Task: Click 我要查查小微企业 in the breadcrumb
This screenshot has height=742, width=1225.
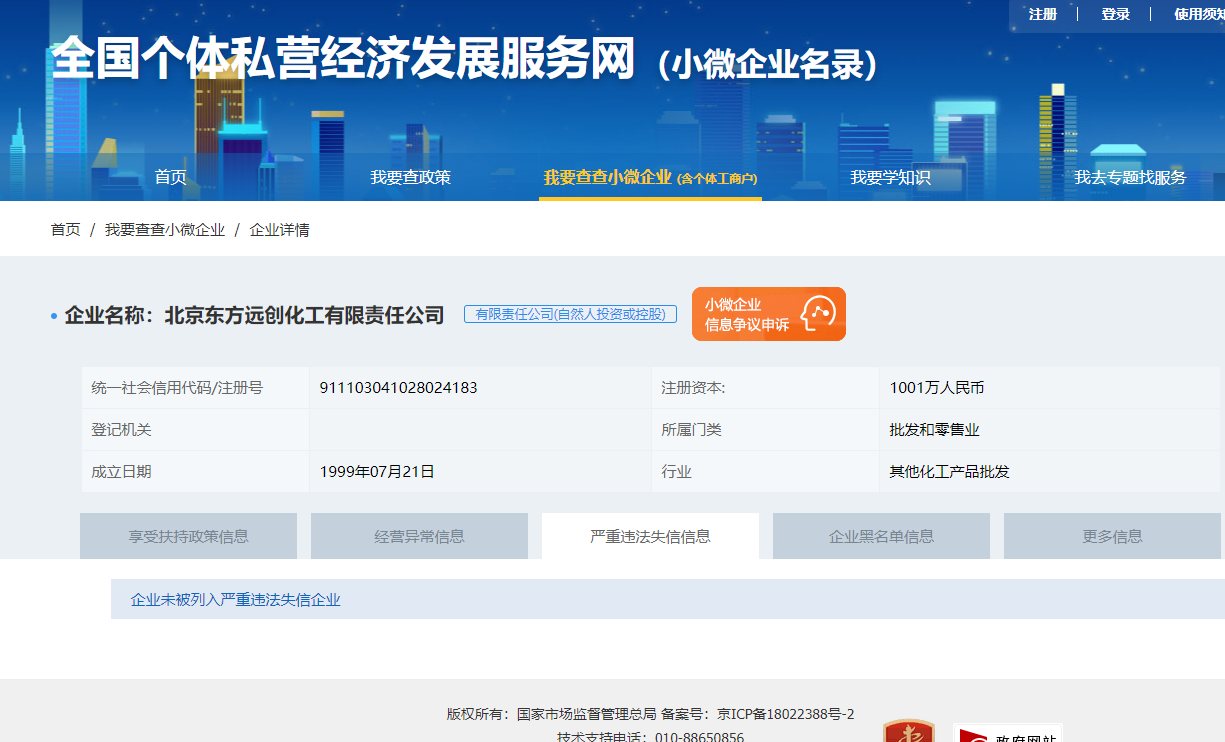Action: [x=165, y=230]
